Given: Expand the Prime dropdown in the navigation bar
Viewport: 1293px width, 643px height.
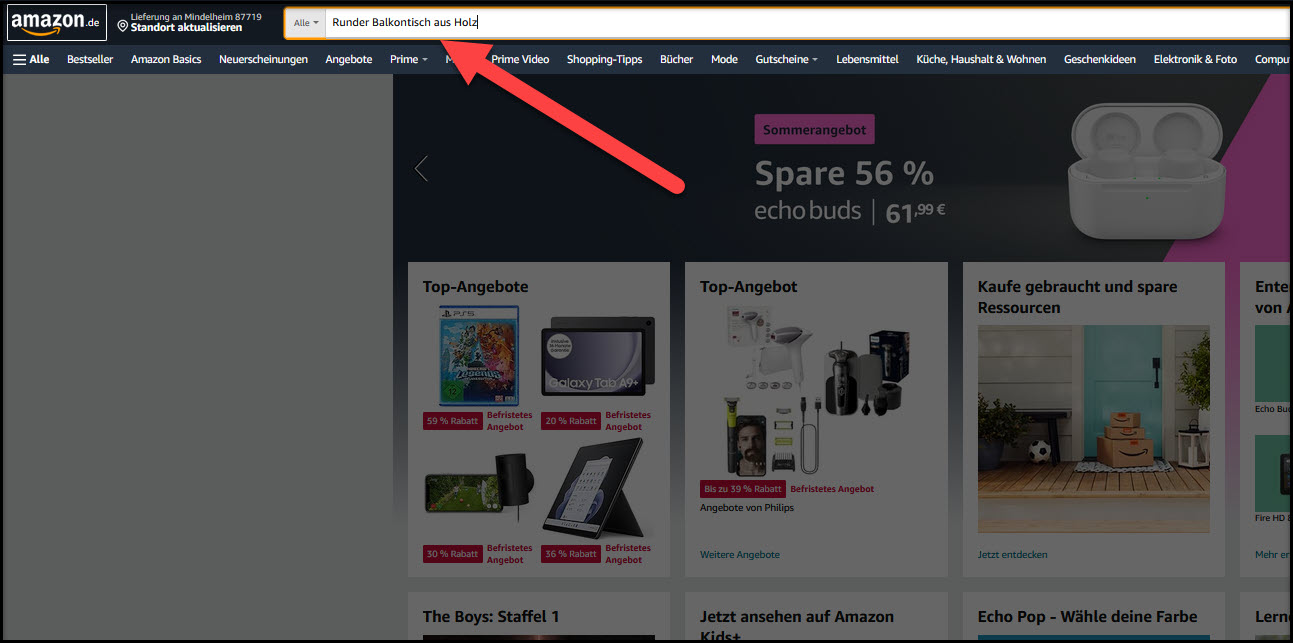Looking at the screenshot, I should [x=408, y=59].
